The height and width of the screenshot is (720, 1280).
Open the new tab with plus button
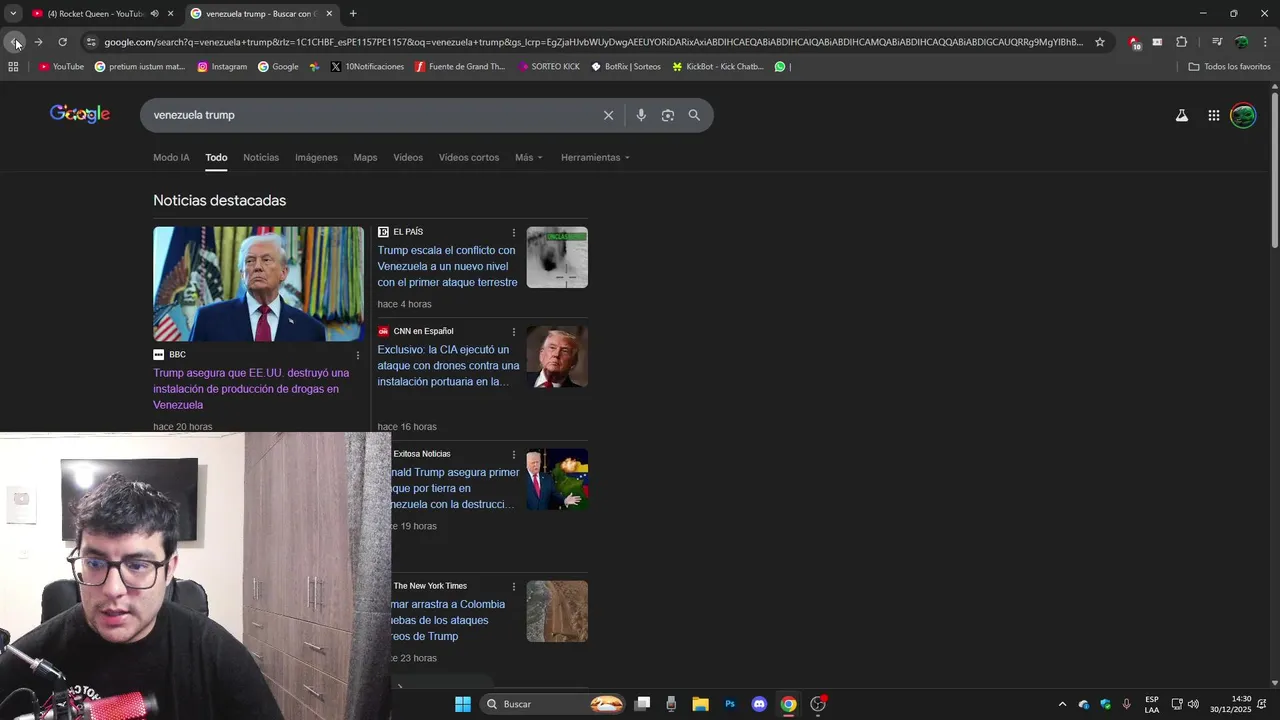click(x=353, y=14)
